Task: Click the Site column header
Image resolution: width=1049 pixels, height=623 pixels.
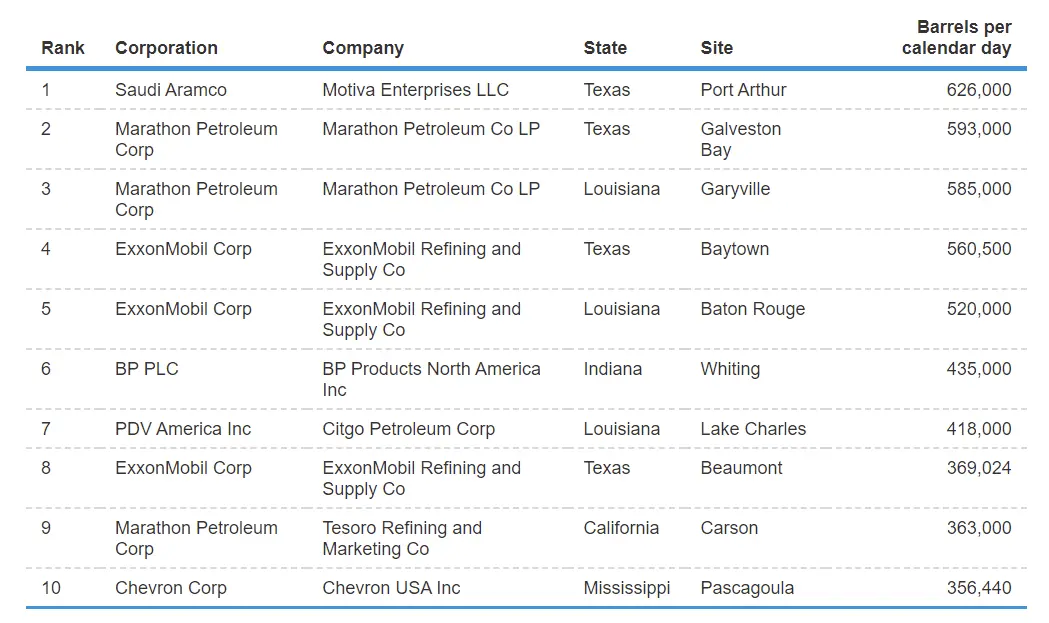Action: pos(717,48)
